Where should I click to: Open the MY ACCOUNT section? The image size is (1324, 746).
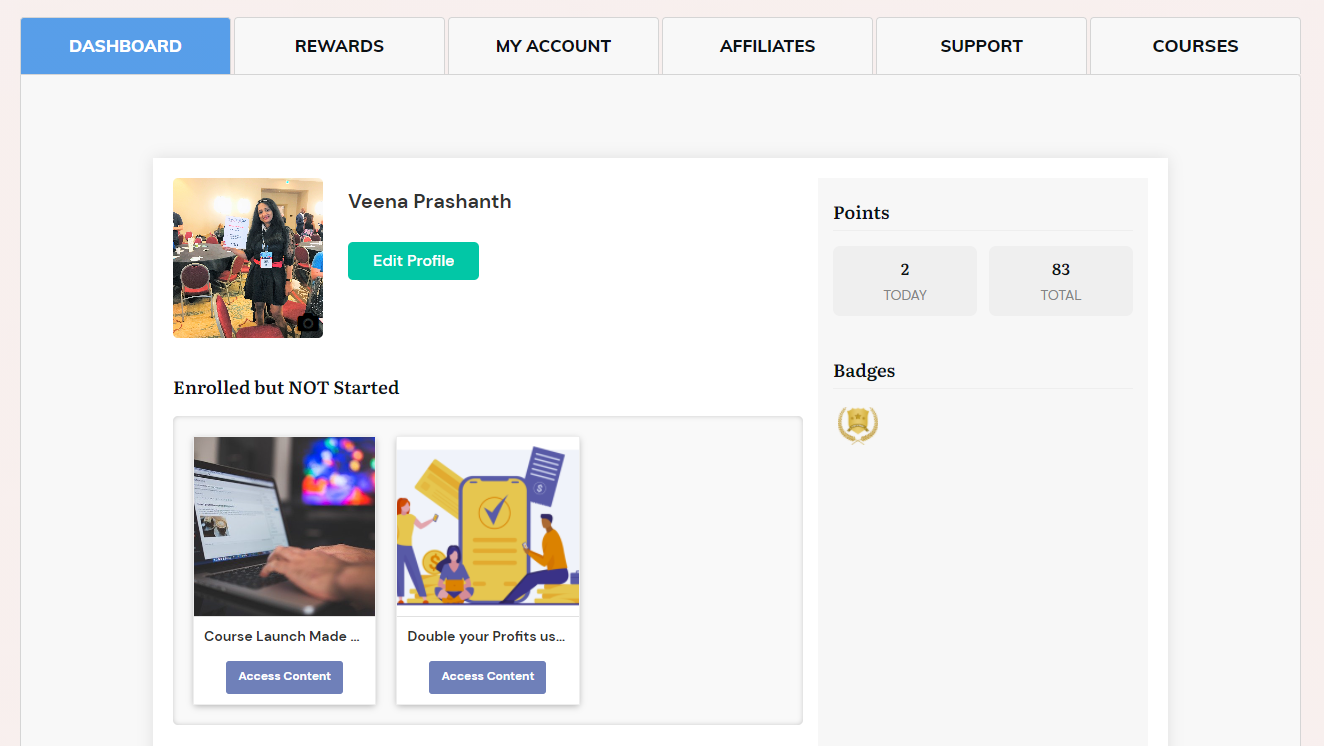(553, 45)
